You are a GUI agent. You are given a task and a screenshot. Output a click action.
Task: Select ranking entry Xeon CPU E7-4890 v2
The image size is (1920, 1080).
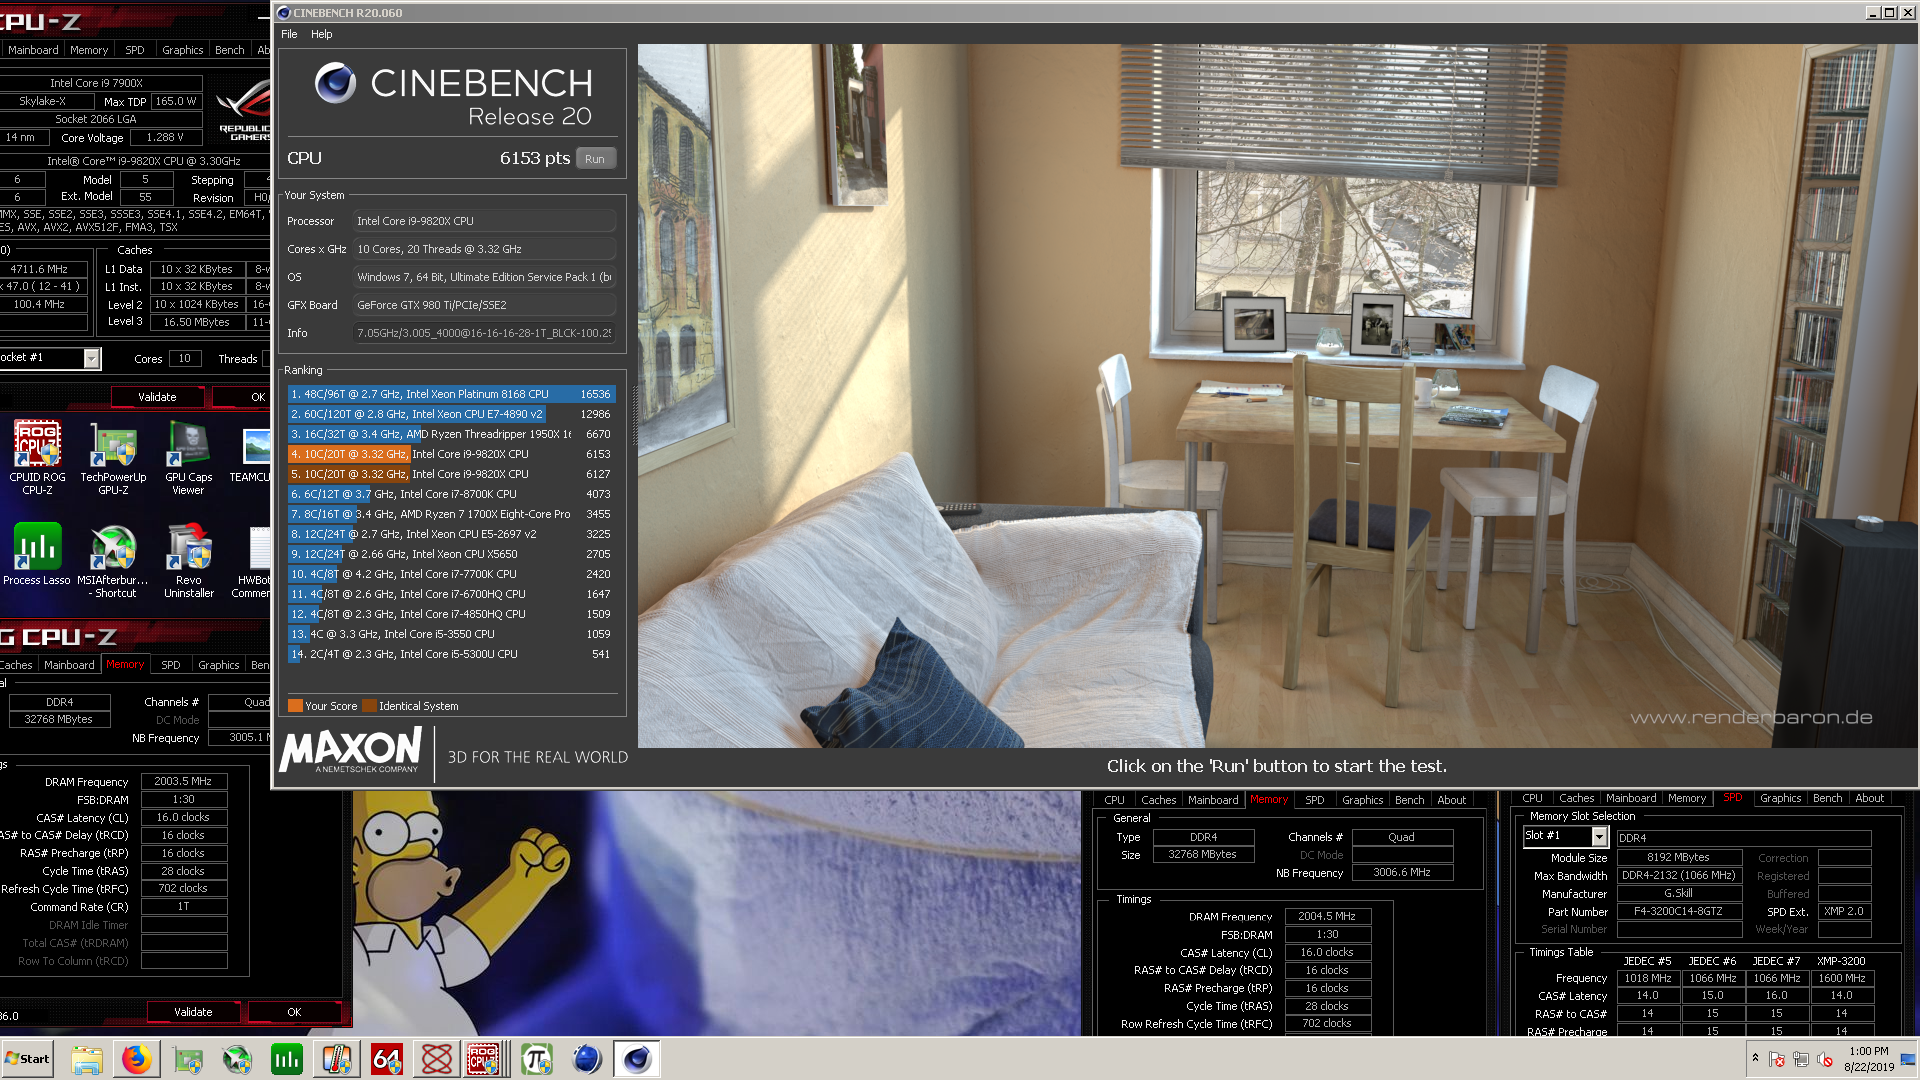tap(451, 414)
